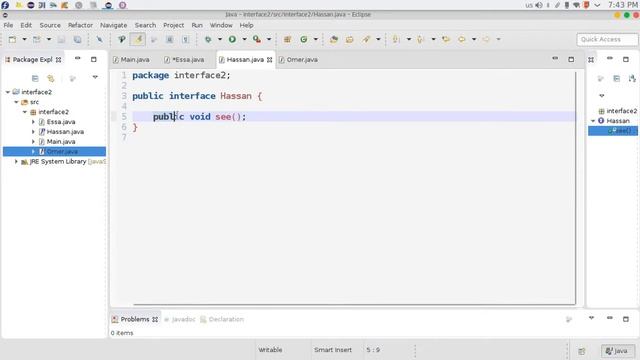640x360 pixels.
Task: Select Main.java in Package Explorer
Action: point(61,142)
